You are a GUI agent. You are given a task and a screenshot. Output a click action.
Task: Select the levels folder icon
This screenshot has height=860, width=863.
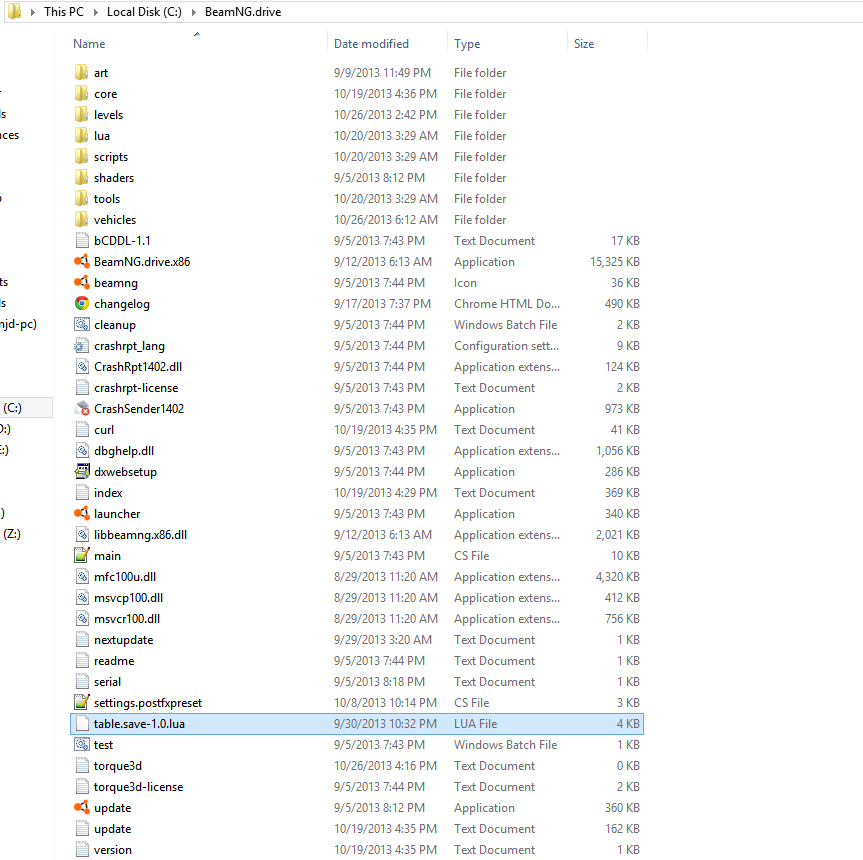[x=81, y=114]
